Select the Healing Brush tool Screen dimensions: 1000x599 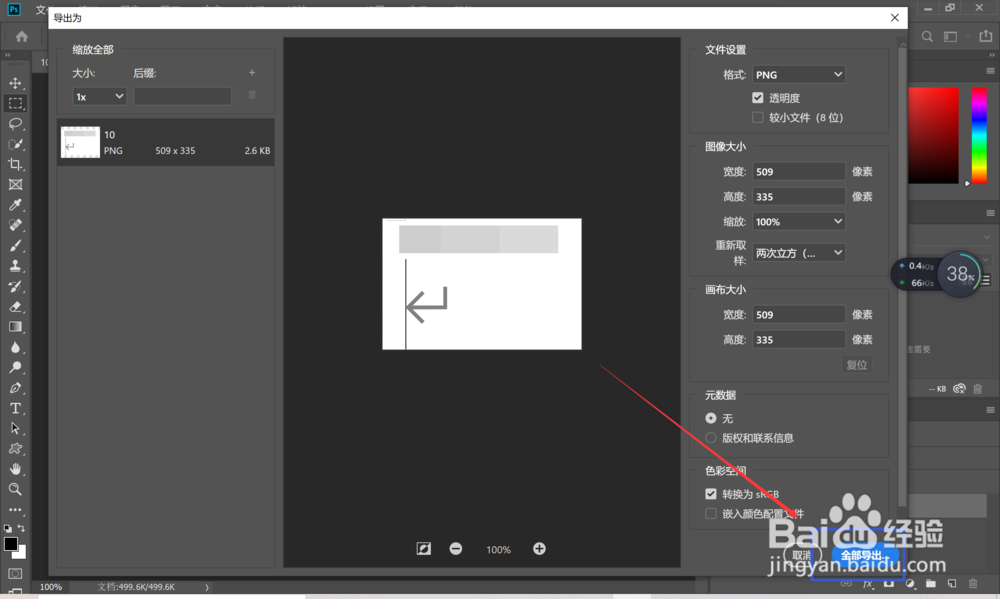[x=15, y=225]
